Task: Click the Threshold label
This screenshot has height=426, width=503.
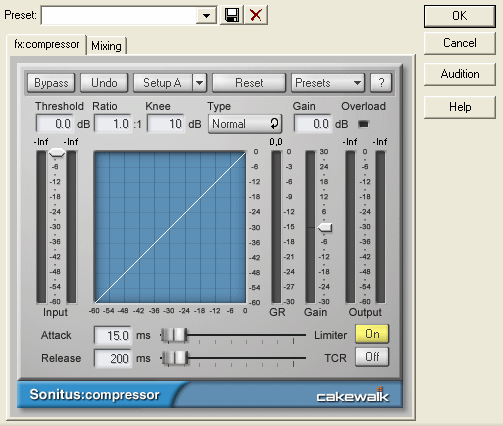Action: [59, 106]
